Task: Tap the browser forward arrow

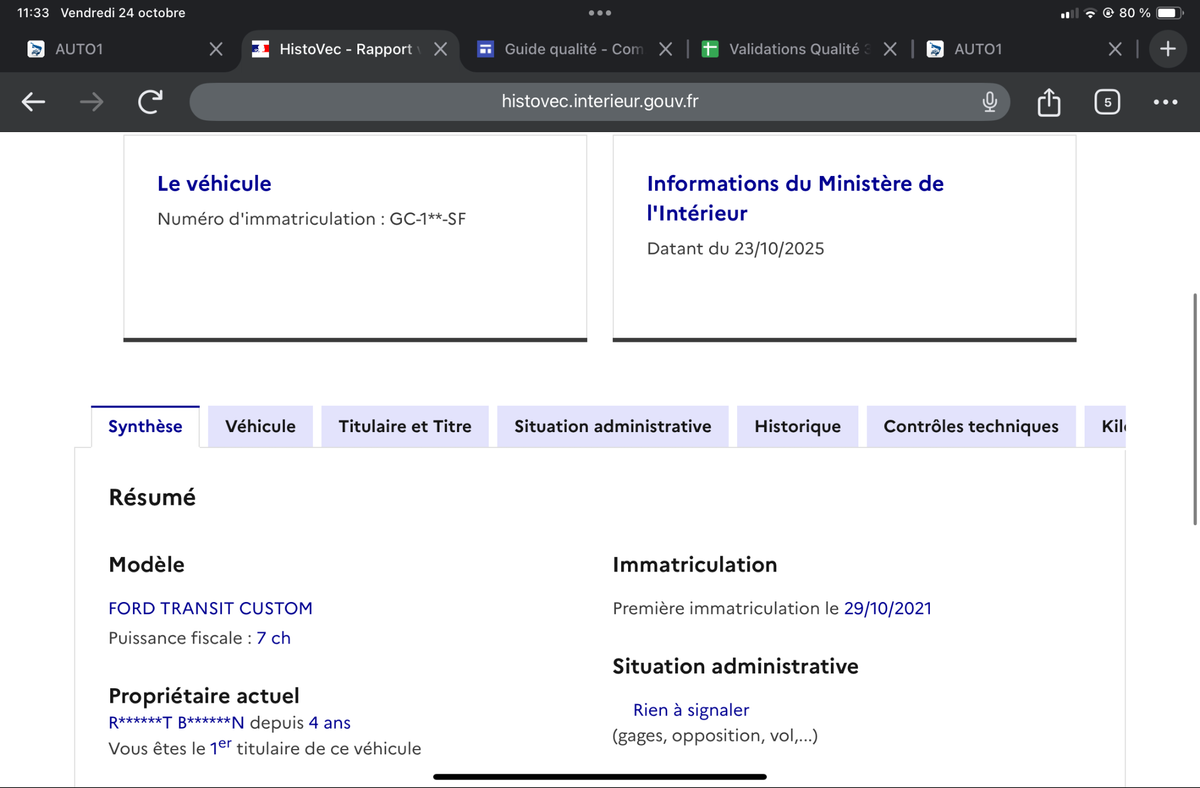Action: [x=91, y=101]
